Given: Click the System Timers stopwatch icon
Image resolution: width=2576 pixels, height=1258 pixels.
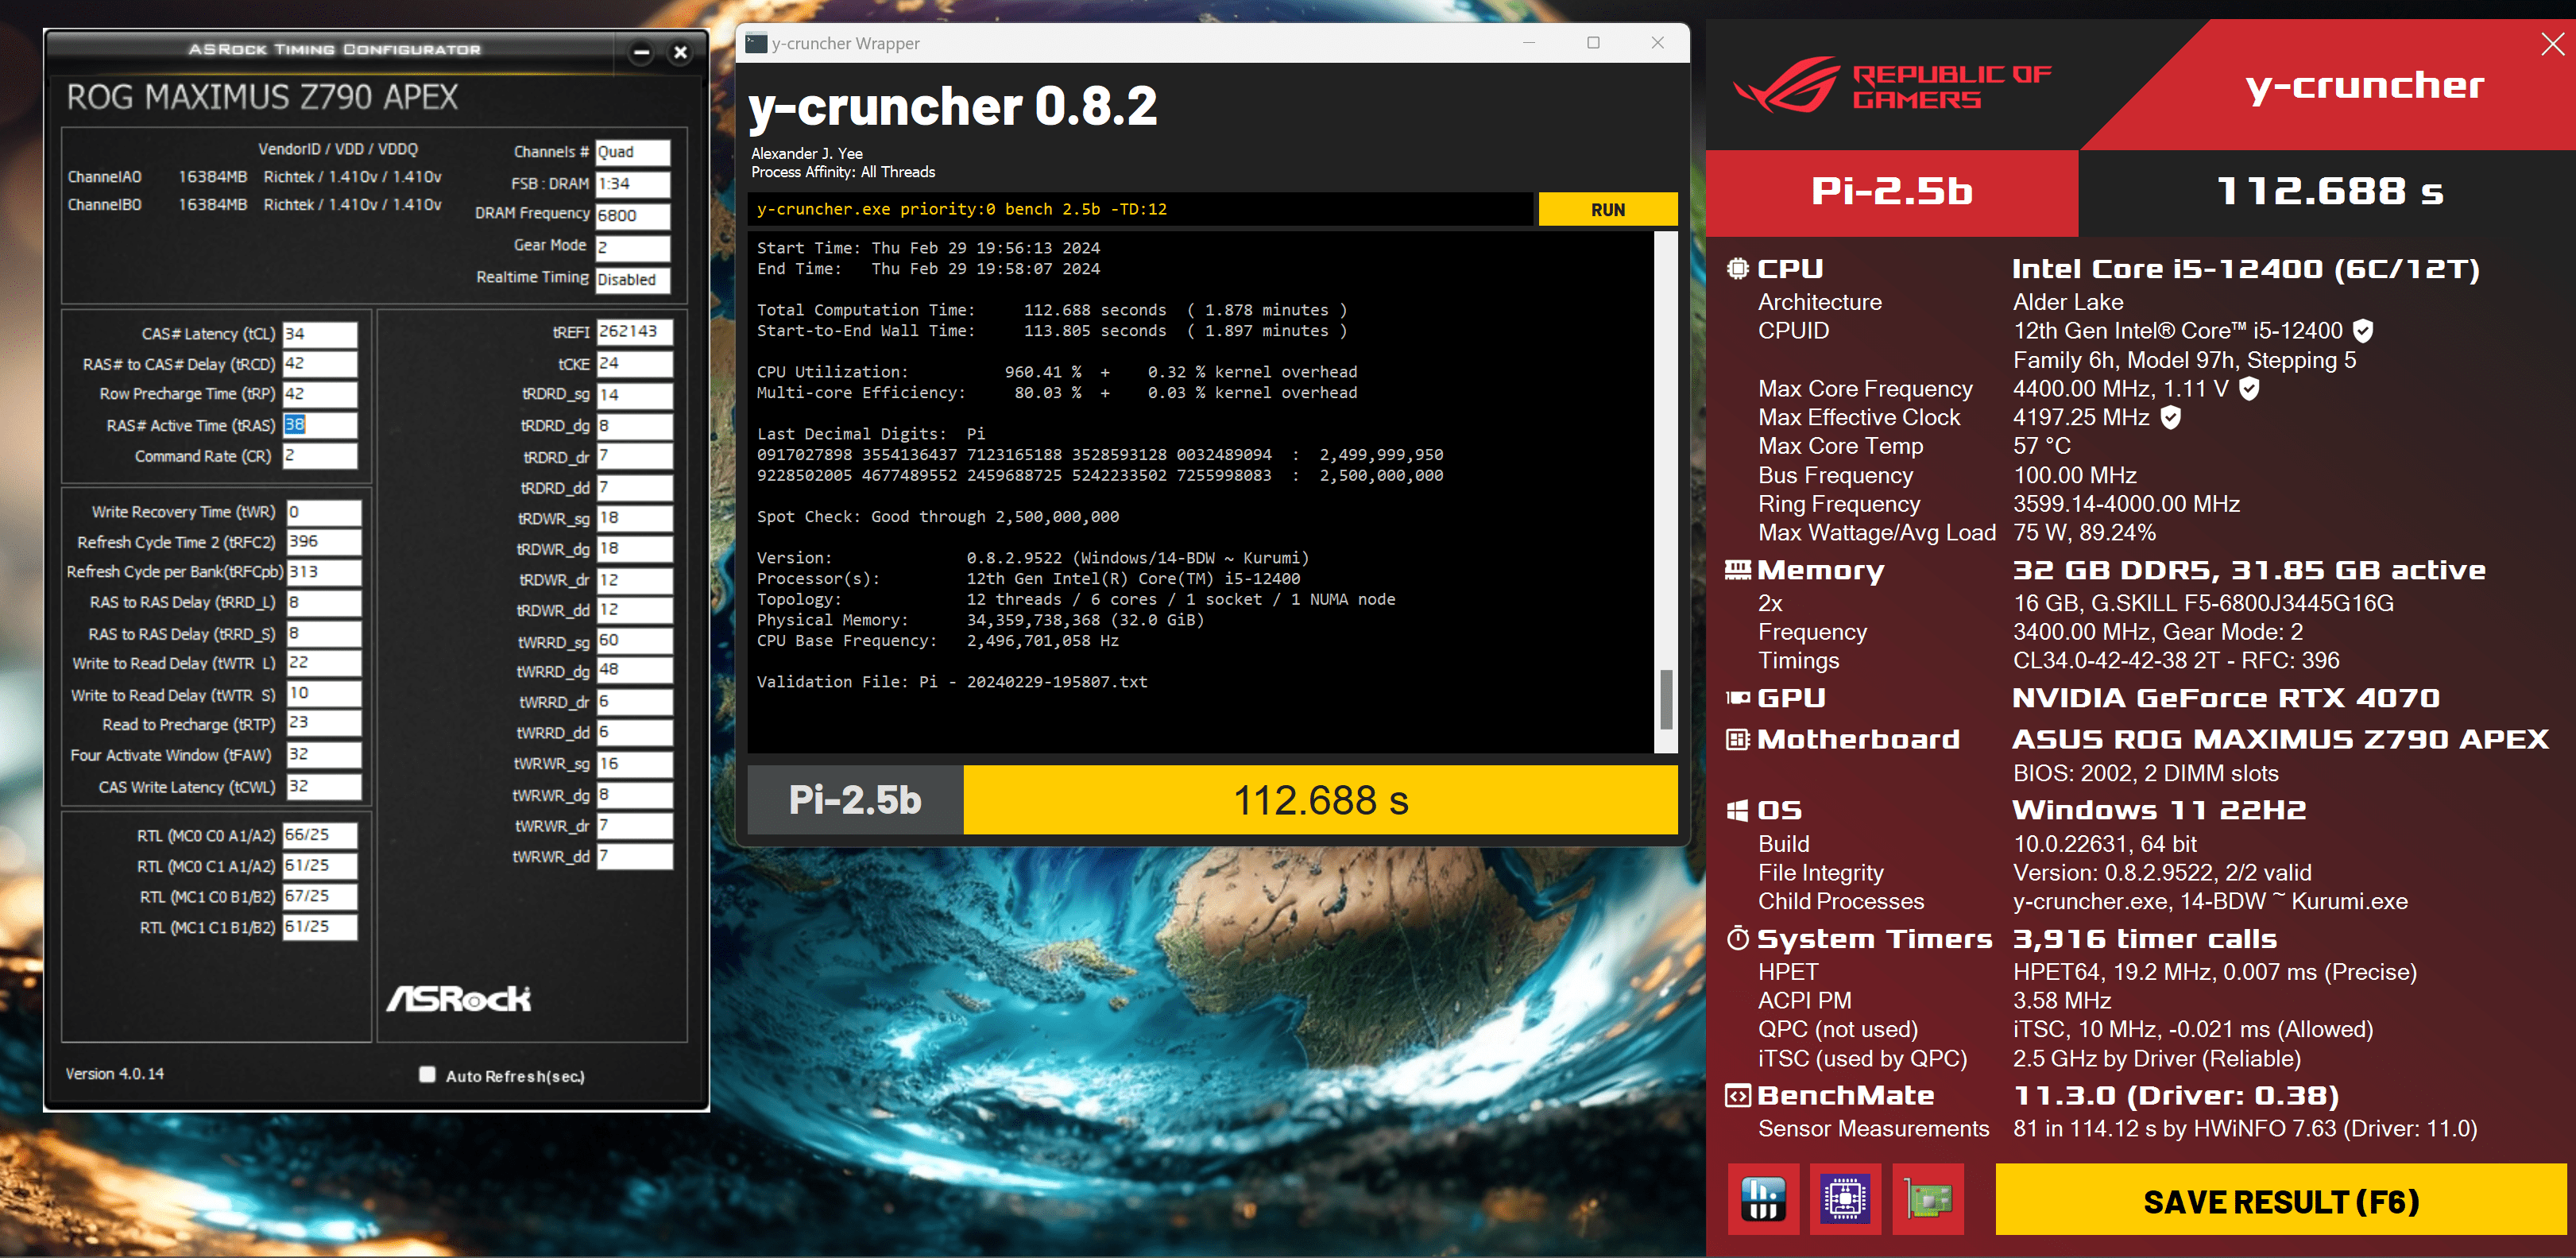Looking at the screenshot, I should (x=1738, y=938).
